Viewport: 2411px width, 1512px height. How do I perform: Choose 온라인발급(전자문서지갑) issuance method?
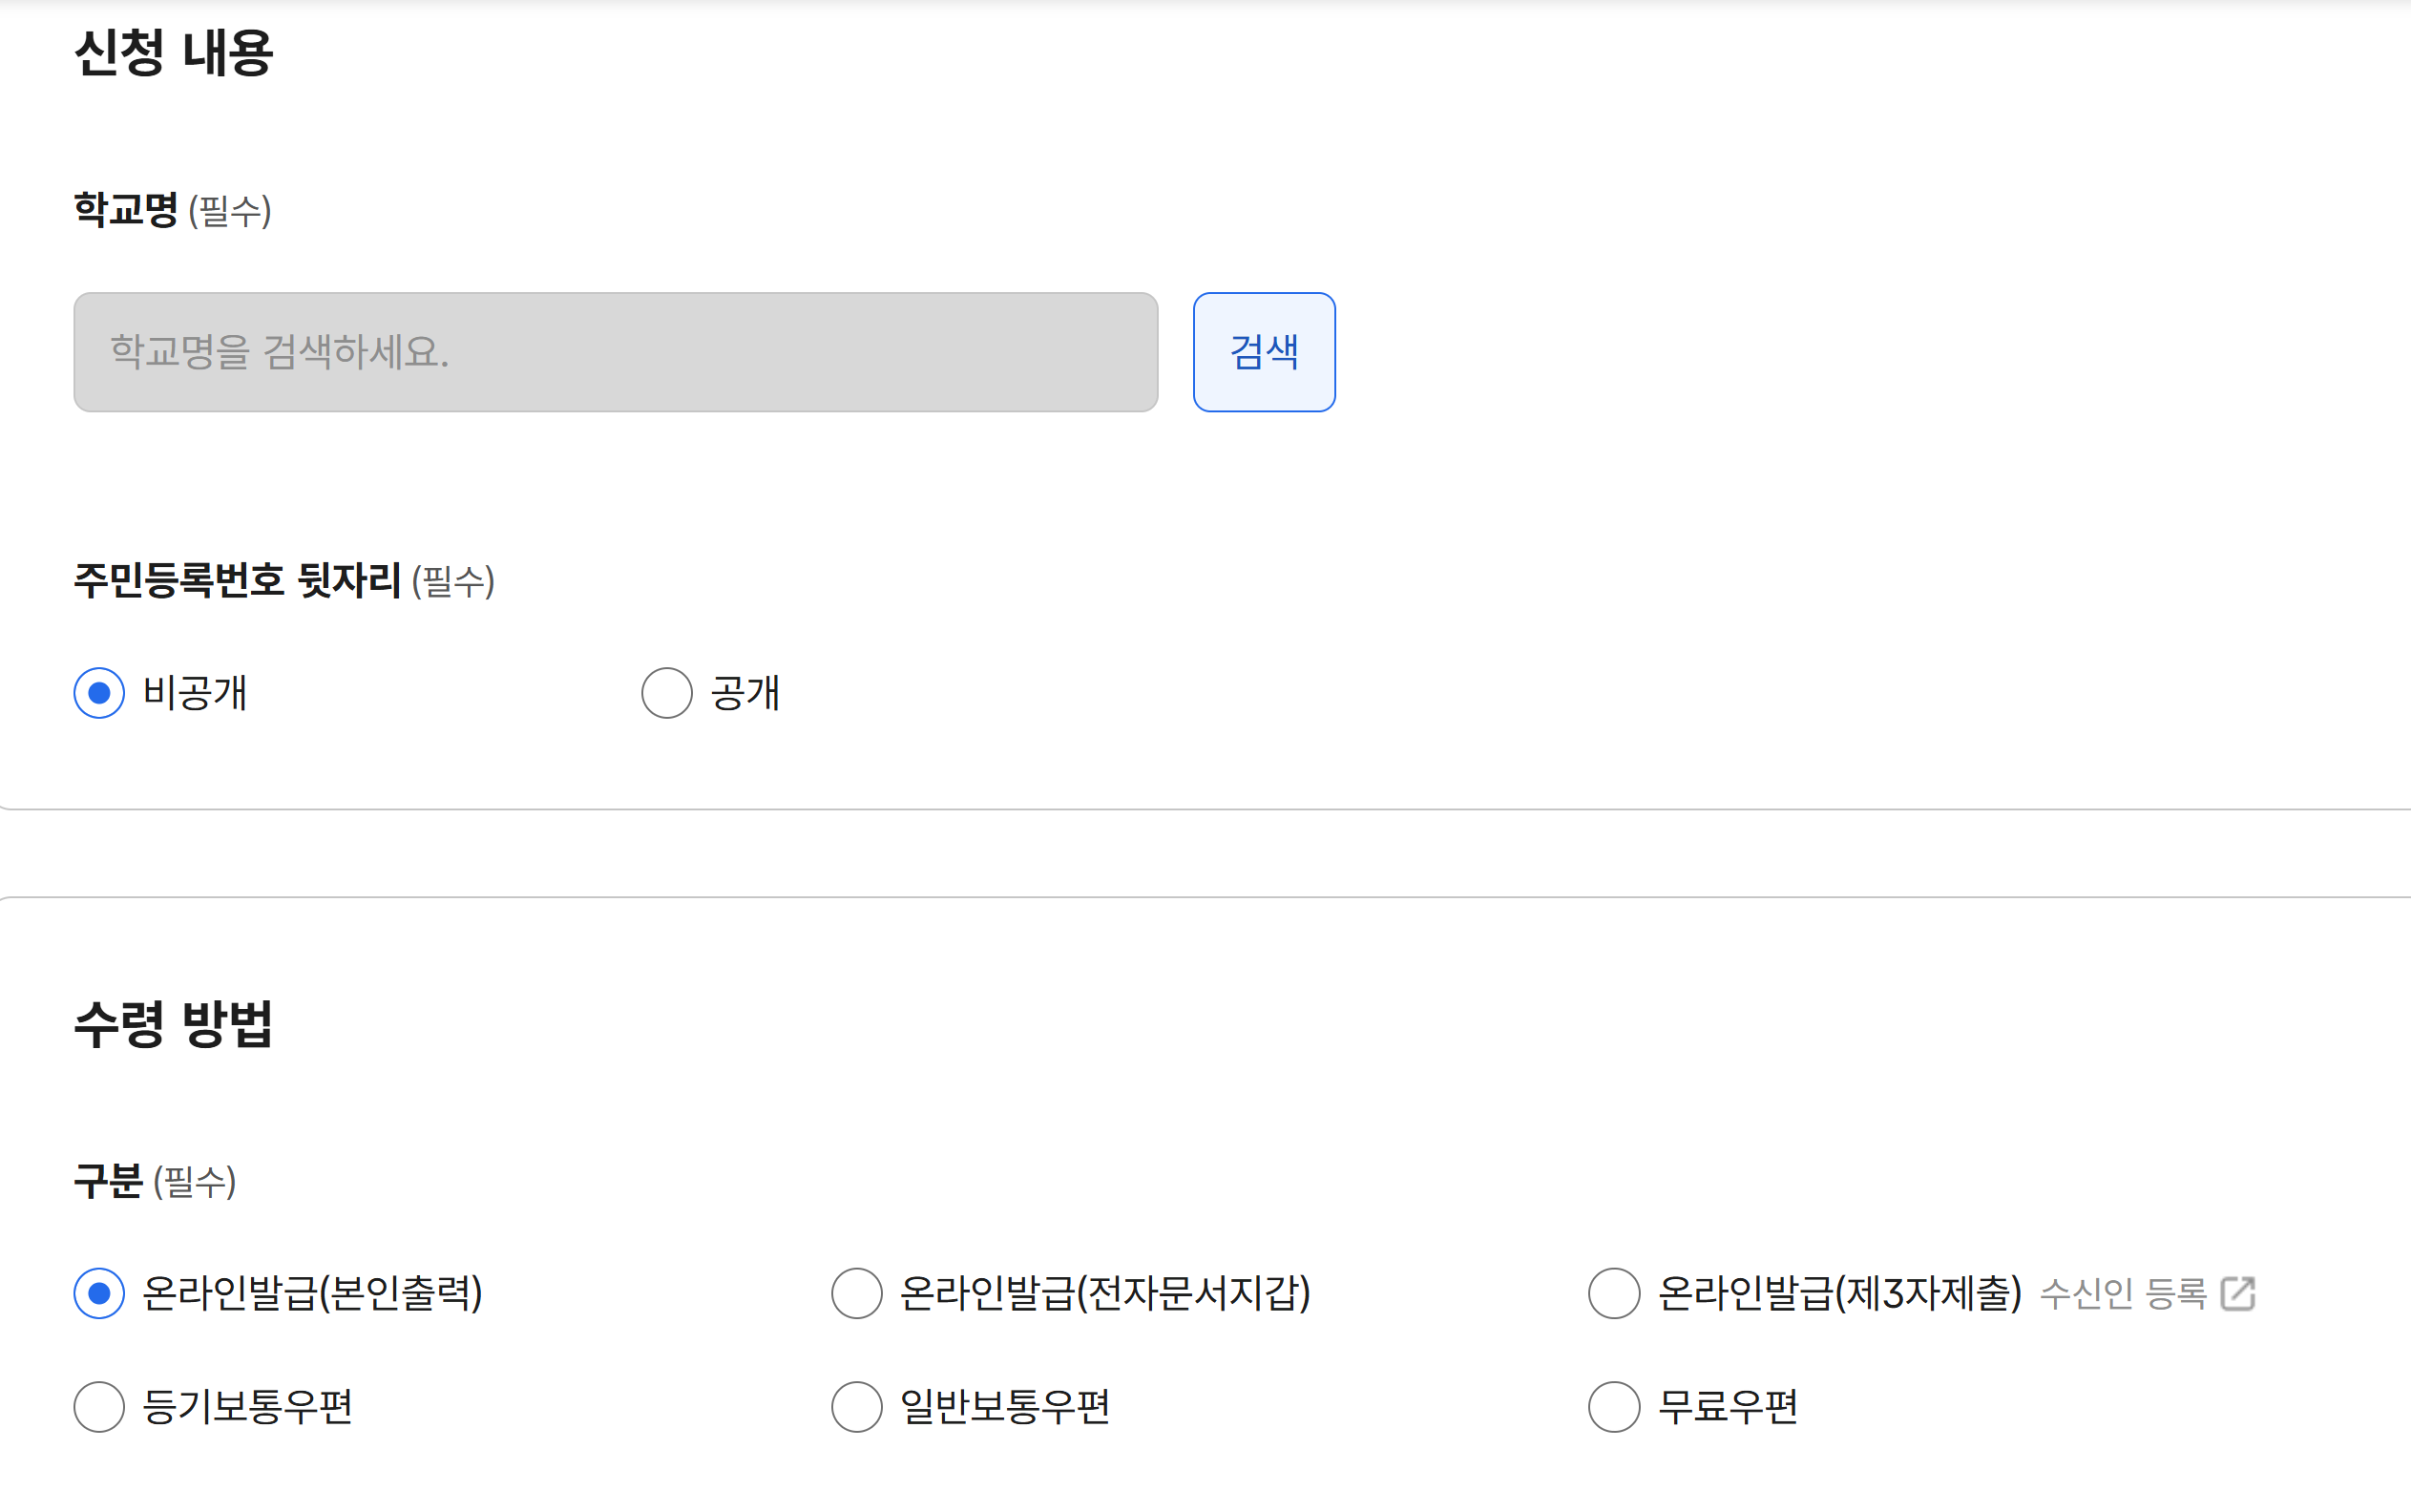click(x=855, y=1292)
